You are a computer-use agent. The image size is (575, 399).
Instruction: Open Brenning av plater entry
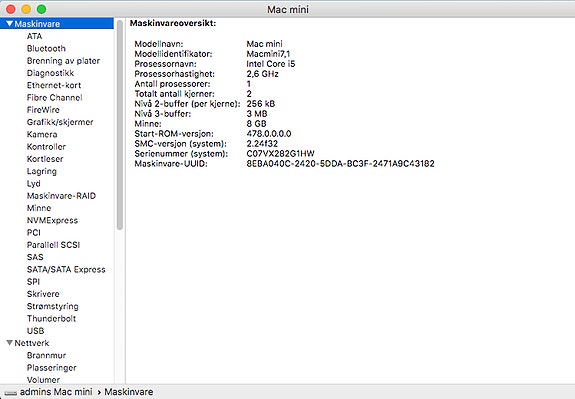click(63, 61)
